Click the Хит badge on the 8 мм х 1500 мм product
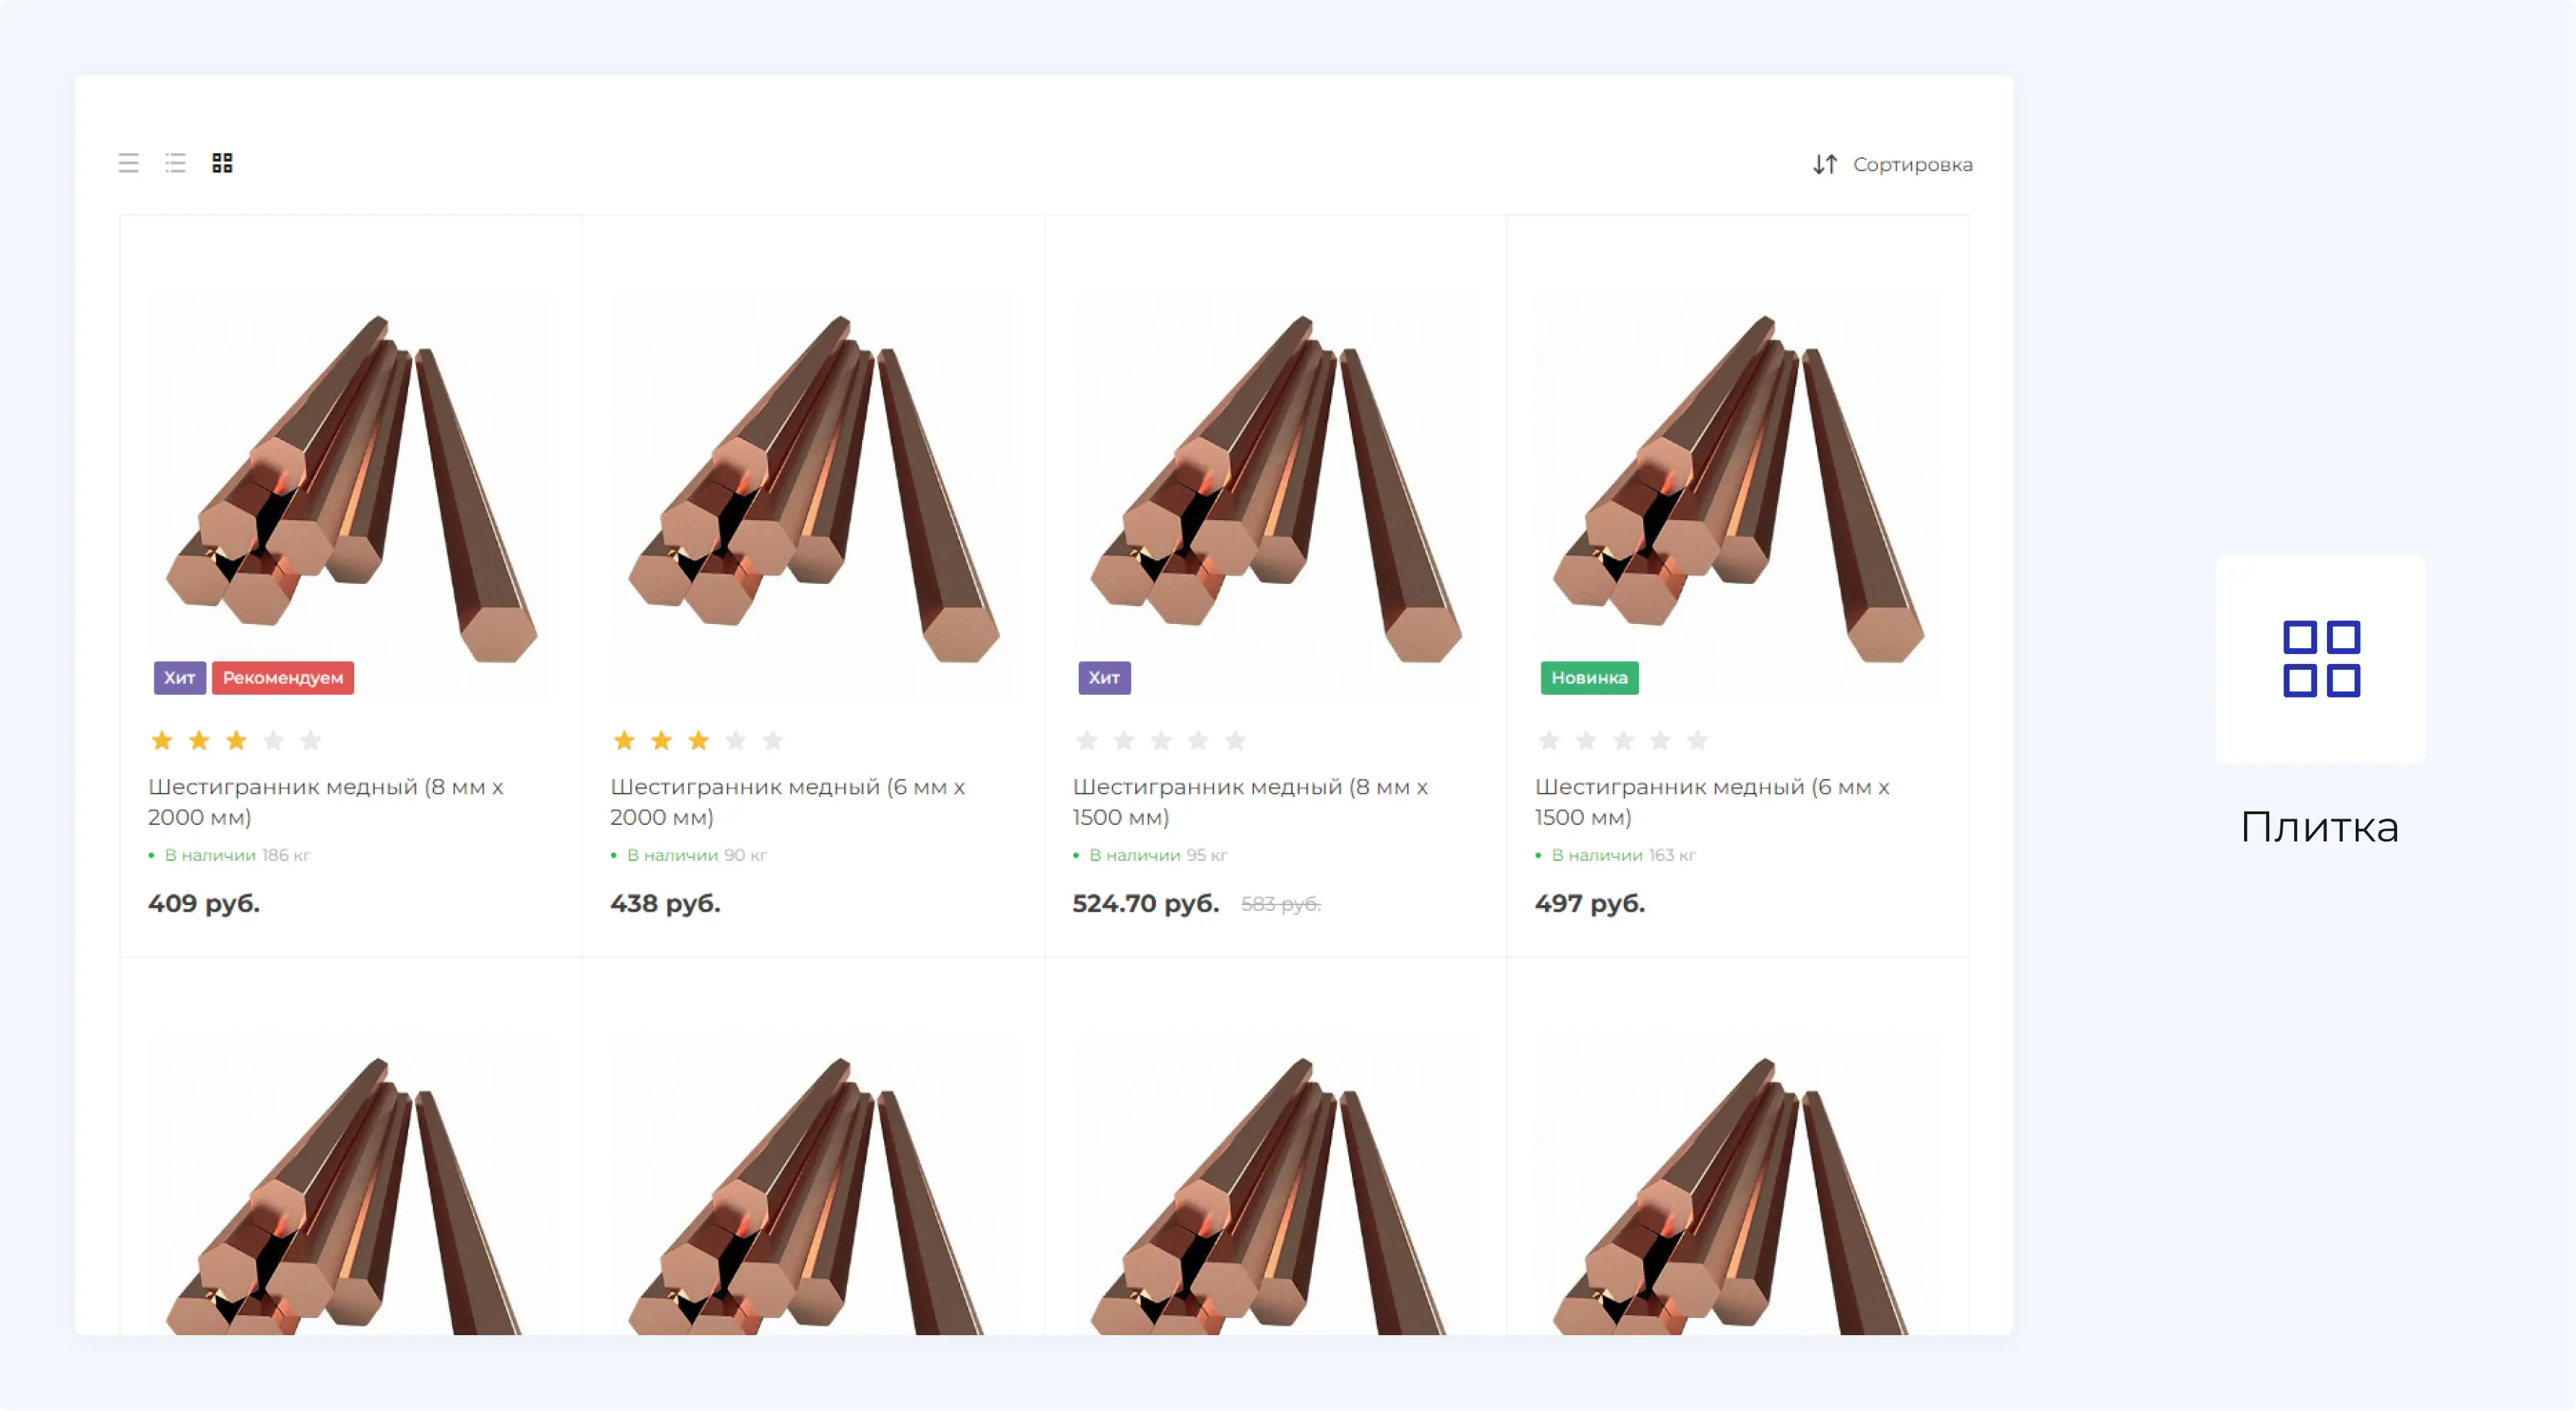Image resolution: width=2576 pixels, height=1411 pixels. (x=1104, y=678)
